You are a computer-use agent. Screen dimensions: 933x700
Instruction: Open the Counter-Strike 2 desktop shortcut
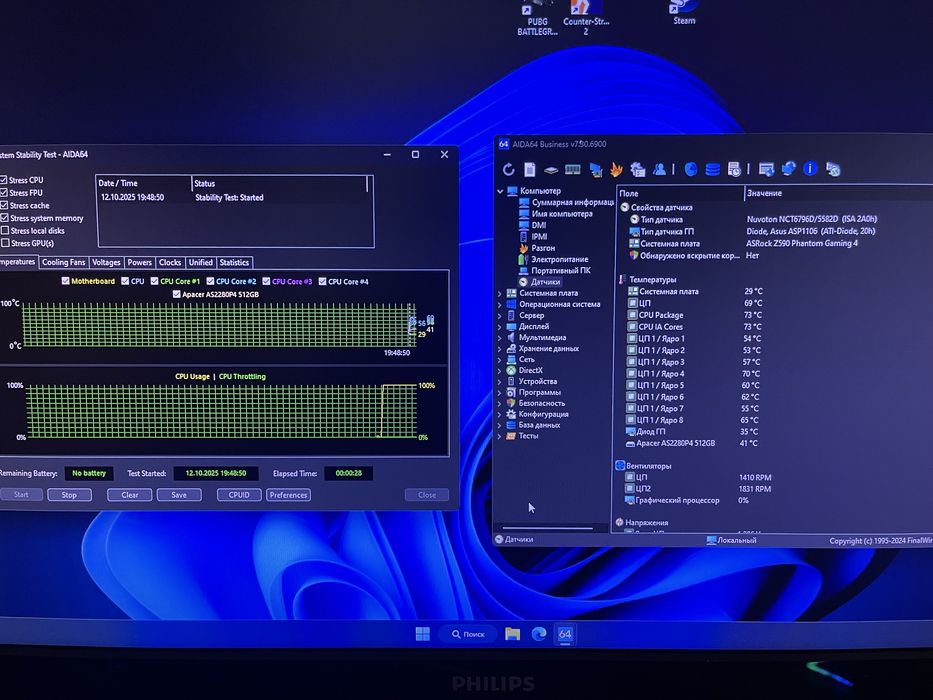click(586, 18)
